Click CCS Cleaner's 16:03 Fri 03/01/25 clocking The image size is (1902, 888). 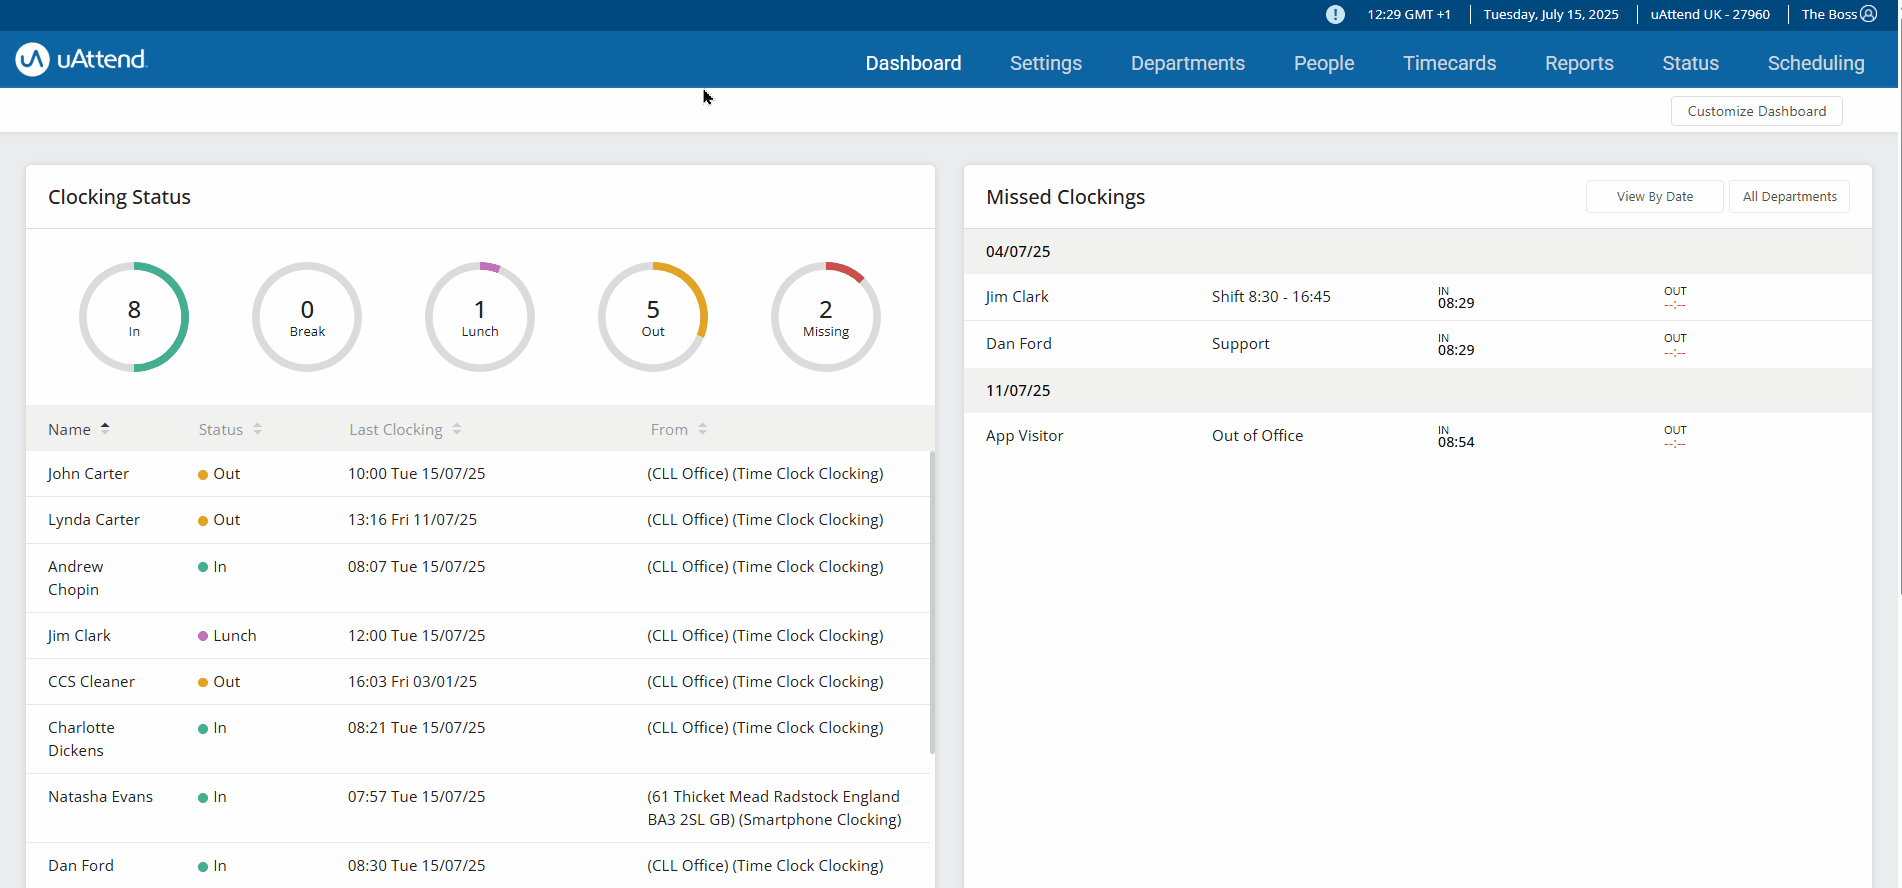(412, 681)
